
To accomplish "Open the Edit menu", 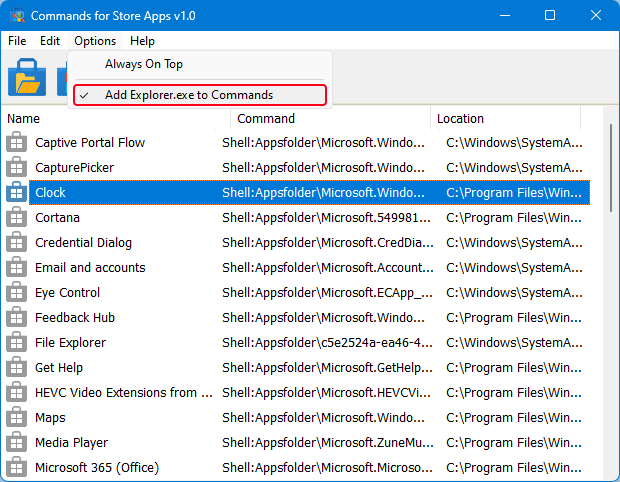I will click(50, 41).
